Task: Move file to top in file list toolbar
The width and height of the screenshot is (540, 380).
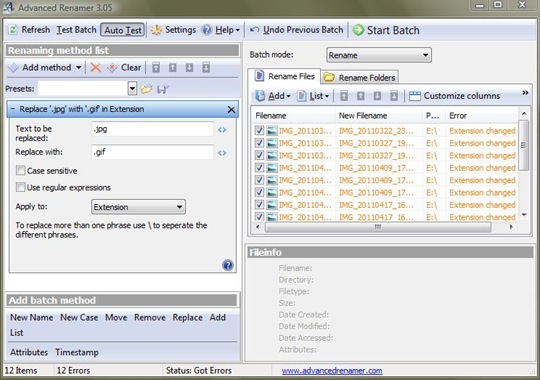Action: click(x=344, y=96)
